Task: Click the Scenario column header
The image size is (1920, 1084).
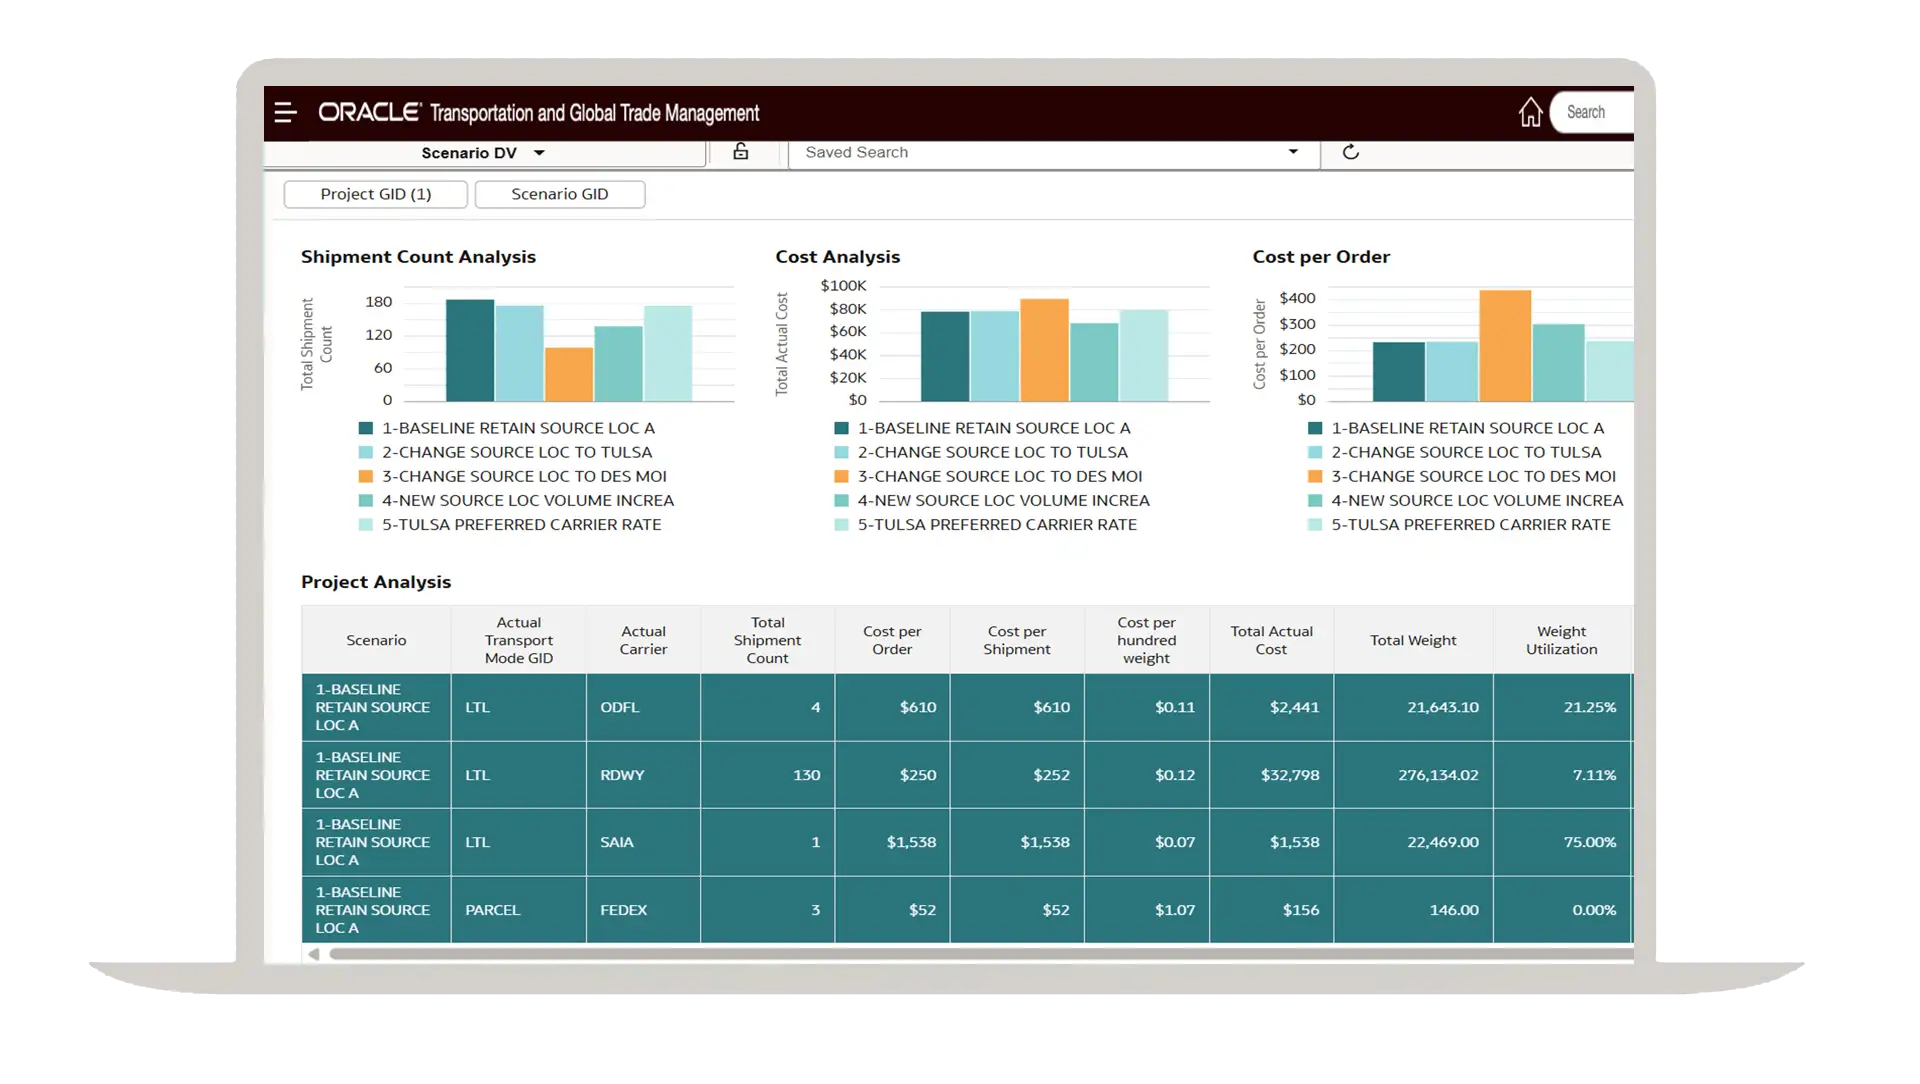Action: pos(376,640)
